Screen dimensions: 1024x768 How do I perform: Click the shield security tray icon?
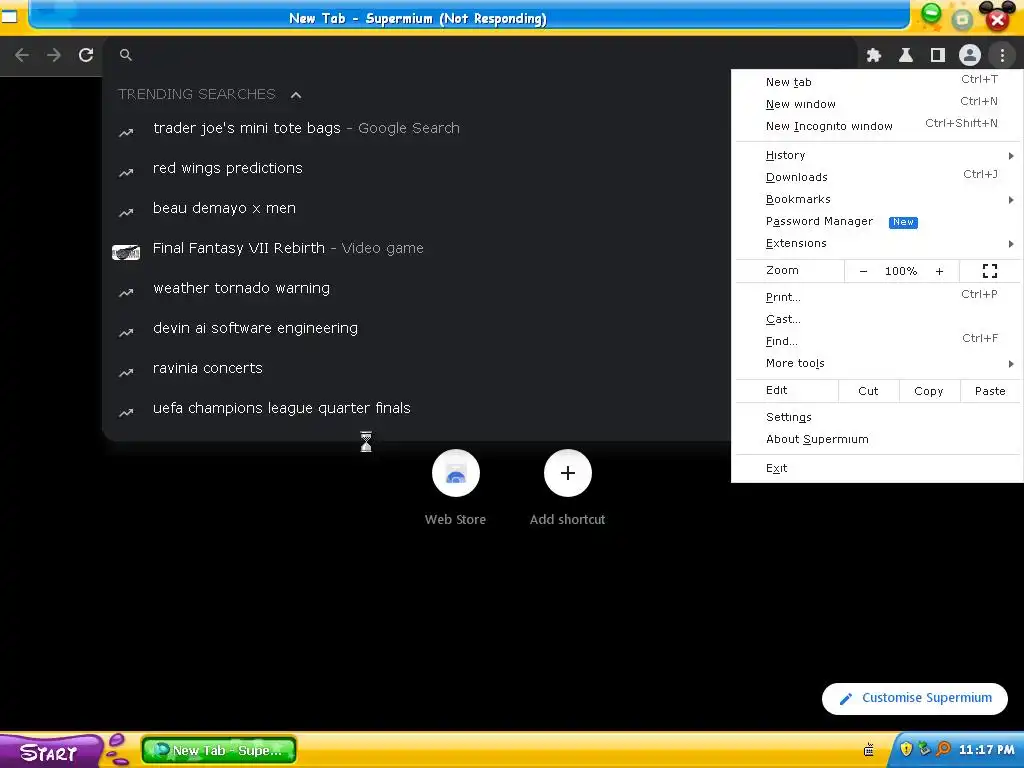(906, 749)
